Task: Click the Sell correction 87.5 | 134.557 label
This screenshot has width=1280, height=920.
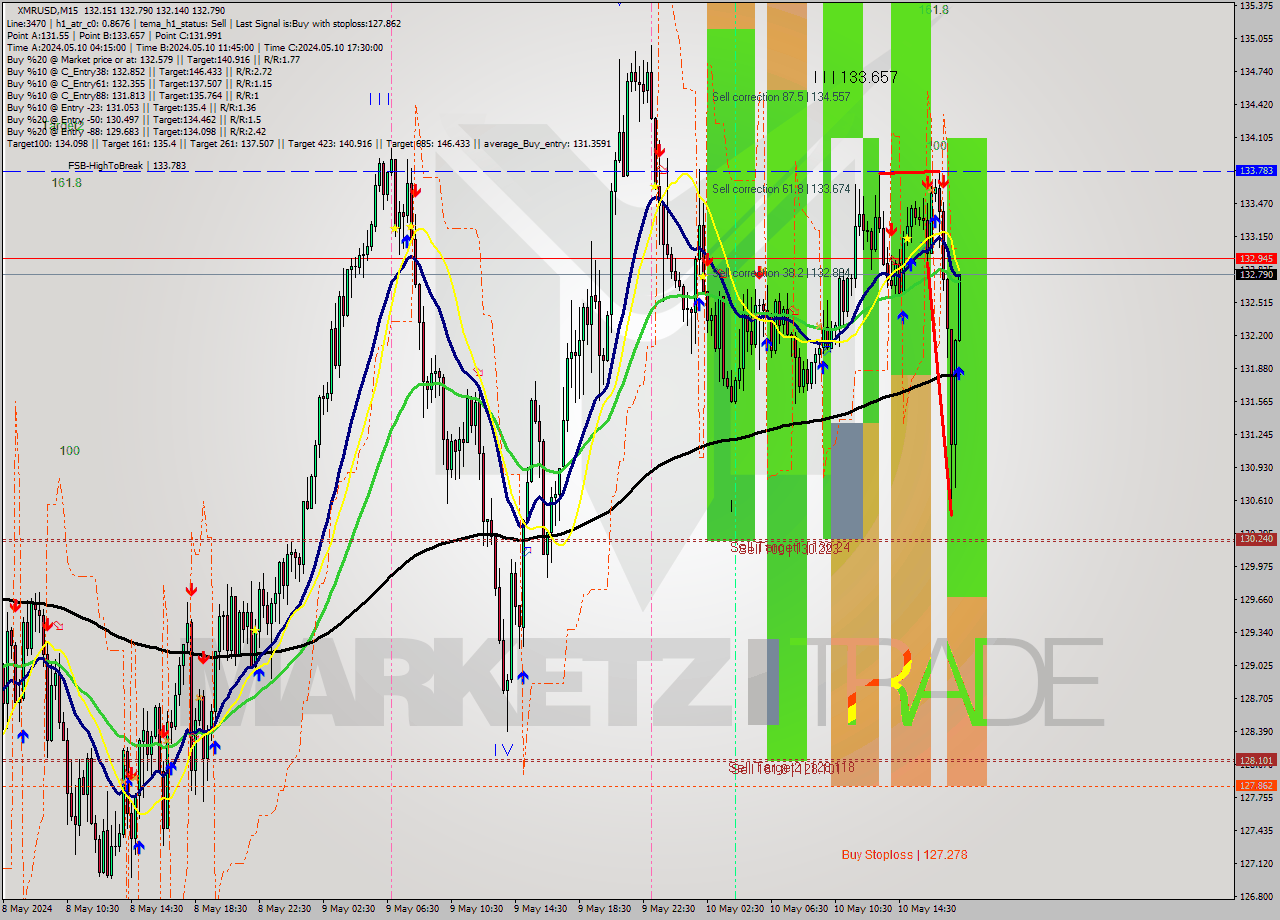Action: 781,97
